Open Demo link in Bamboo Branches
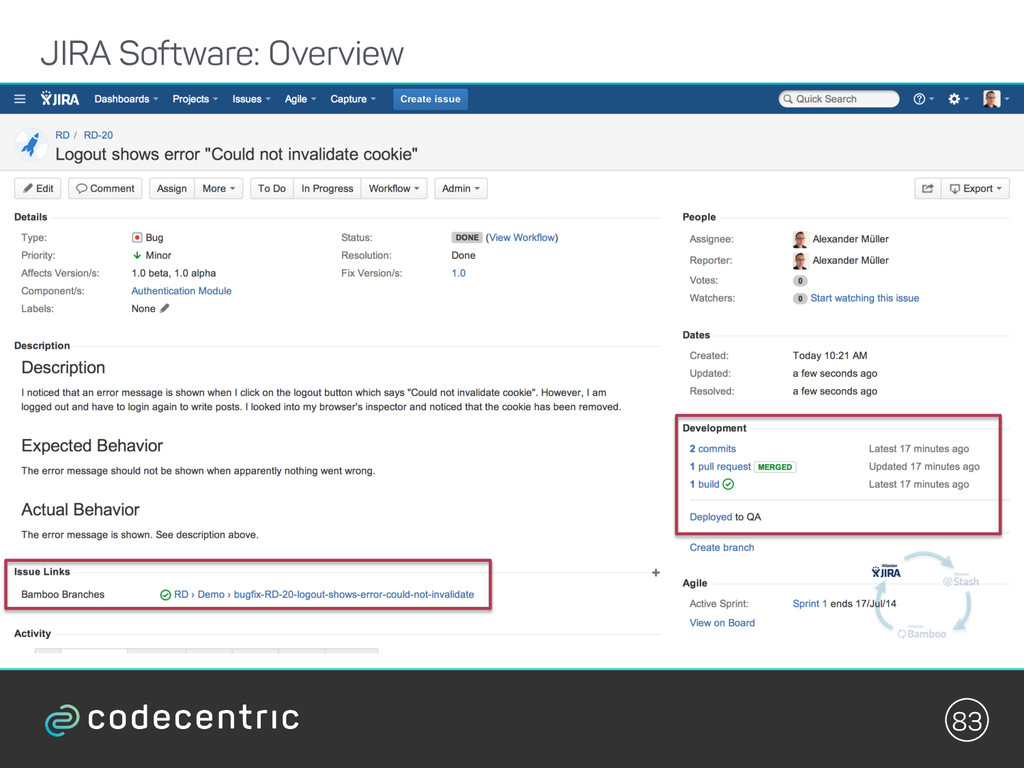This screenshot has width=1024, height=768. tap(211, 595)
